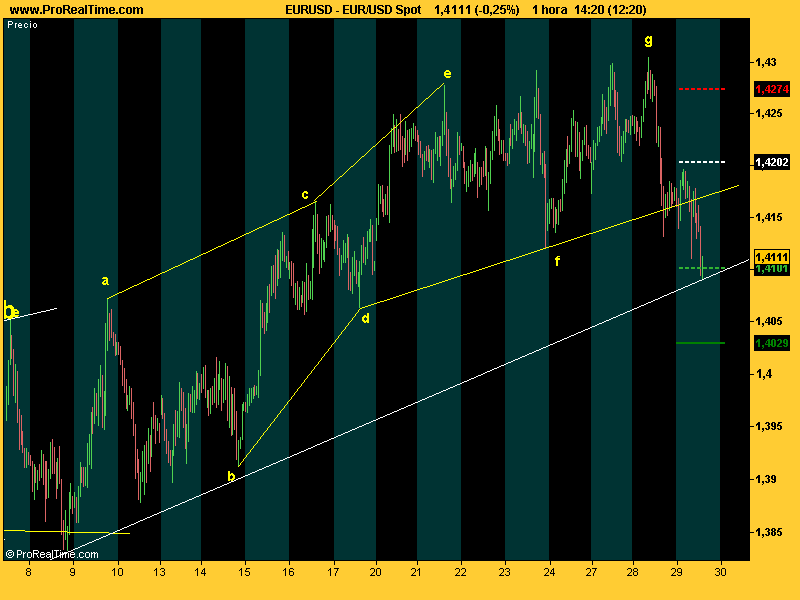Click date 28 on the time axis
This screenshot has width=800, height=600.
(x=632, y=572)
